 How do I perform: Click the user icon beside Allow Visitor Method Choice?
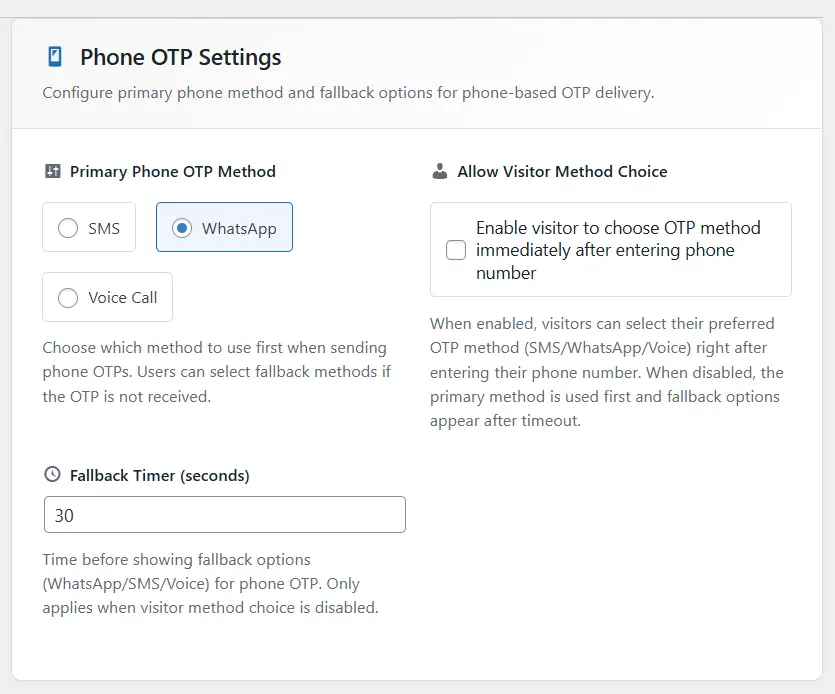click(440, 171)
